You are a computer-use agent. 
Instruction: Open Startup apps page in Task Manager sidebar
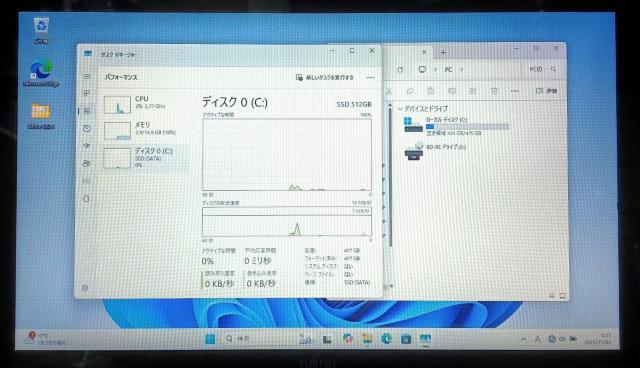click(x=87, y=146)
